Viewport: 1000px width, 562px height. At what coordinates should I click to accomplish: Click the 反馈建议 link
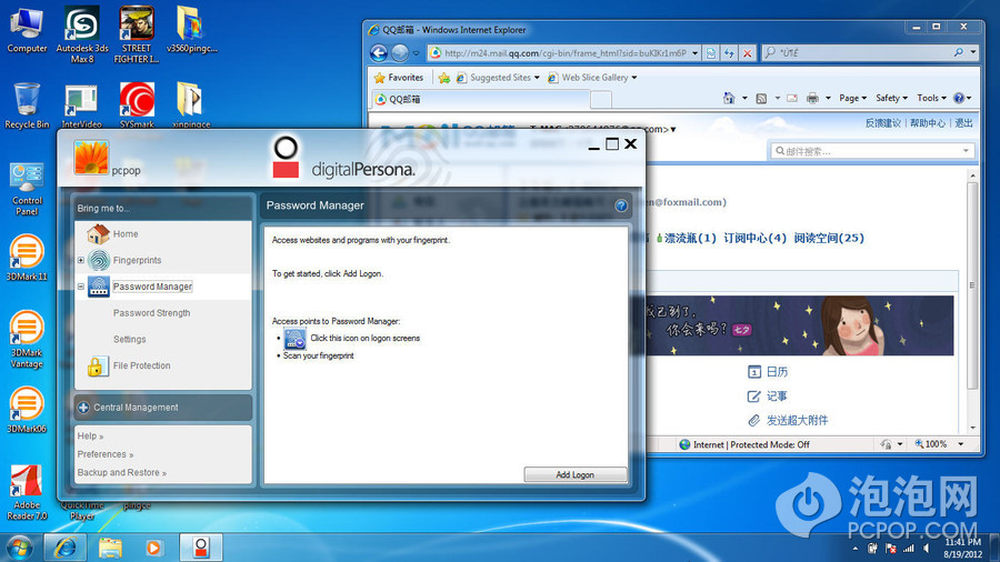(x=883, y=123)
